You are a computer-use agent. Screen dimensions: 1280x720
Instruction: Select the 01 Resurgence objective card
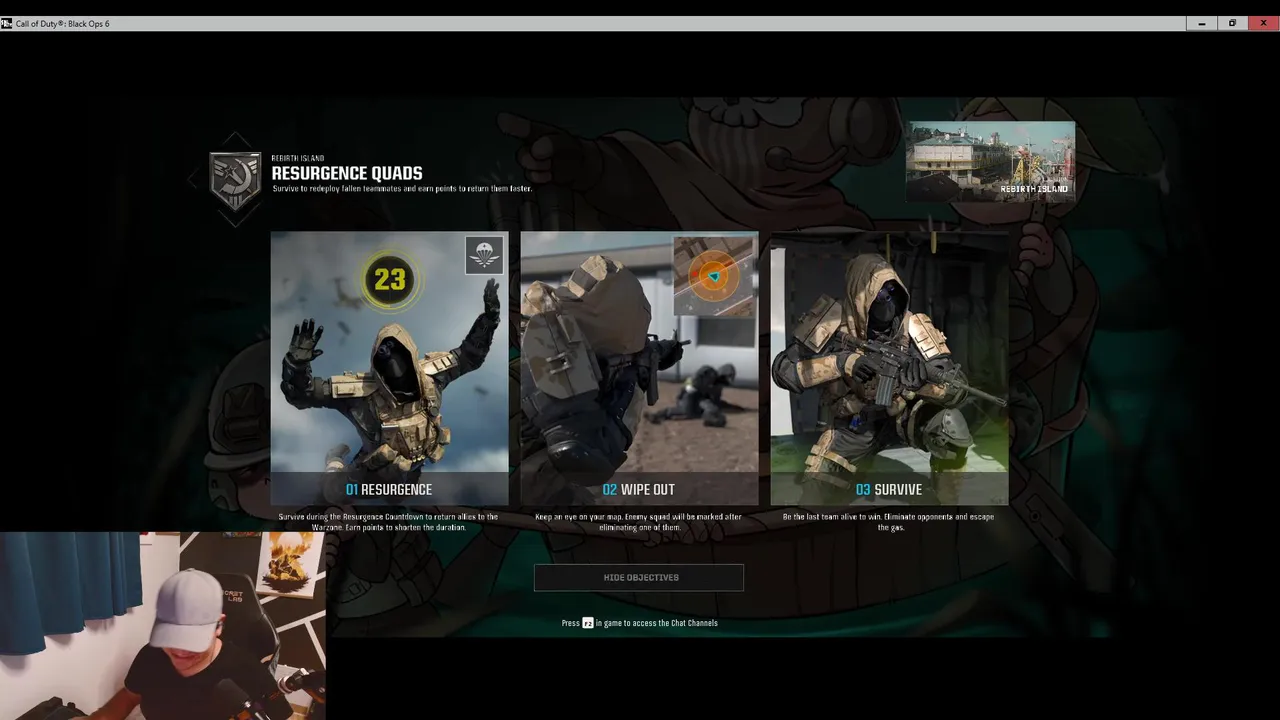[389, 368]
